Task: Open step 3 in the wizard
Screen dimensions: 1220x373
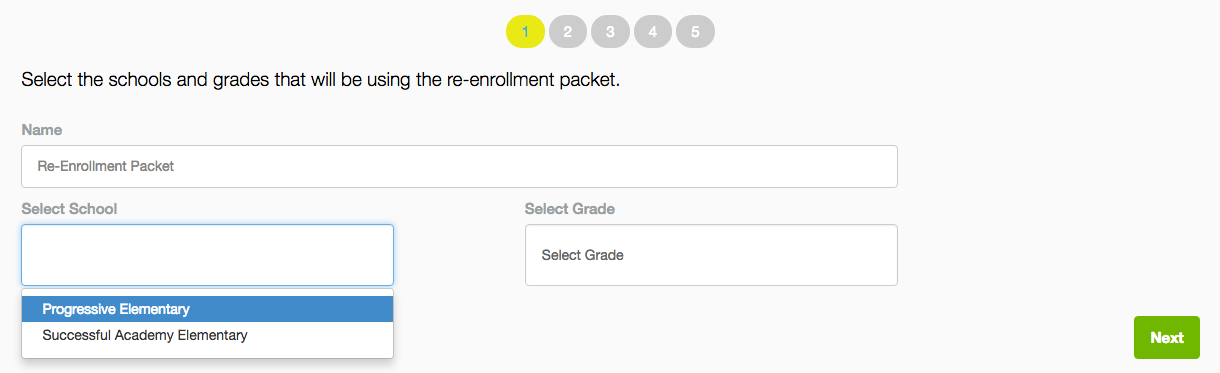Action: tap(610, 31)
